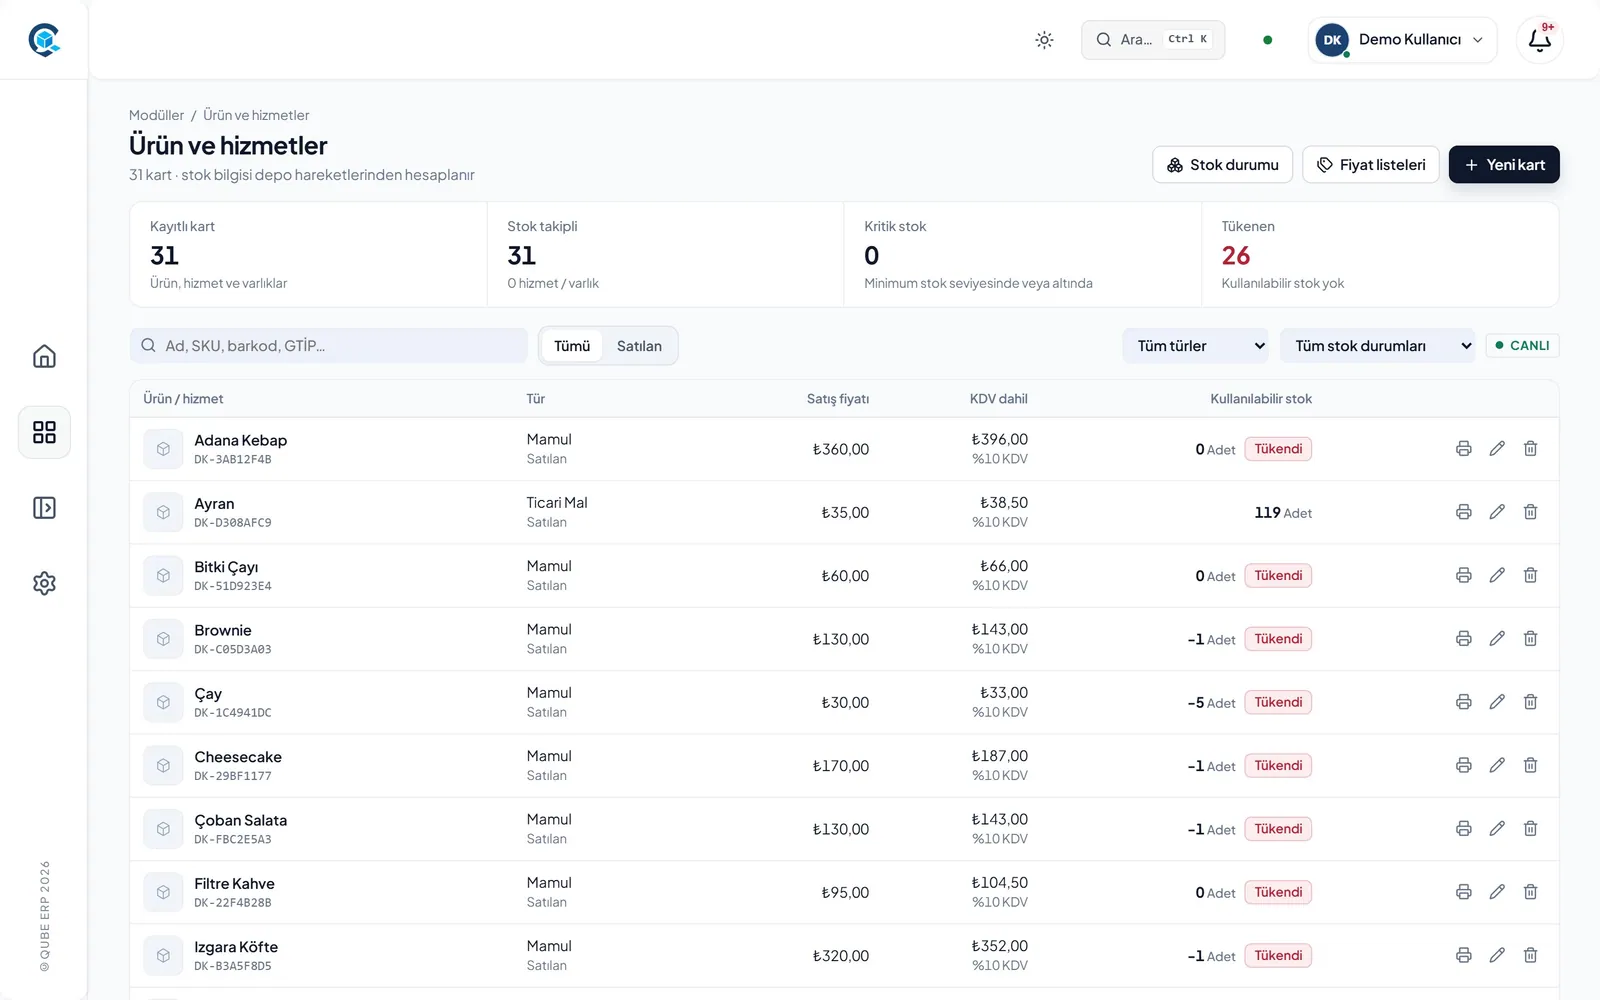Open the global Ara search box

1153,40
